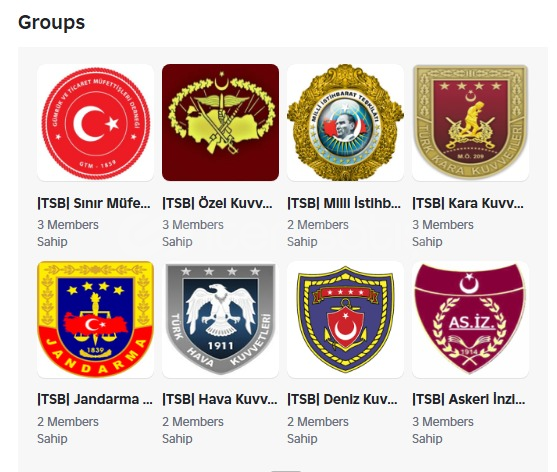Open the |TSB| Askeri İnzi... group link

[469, 399]
